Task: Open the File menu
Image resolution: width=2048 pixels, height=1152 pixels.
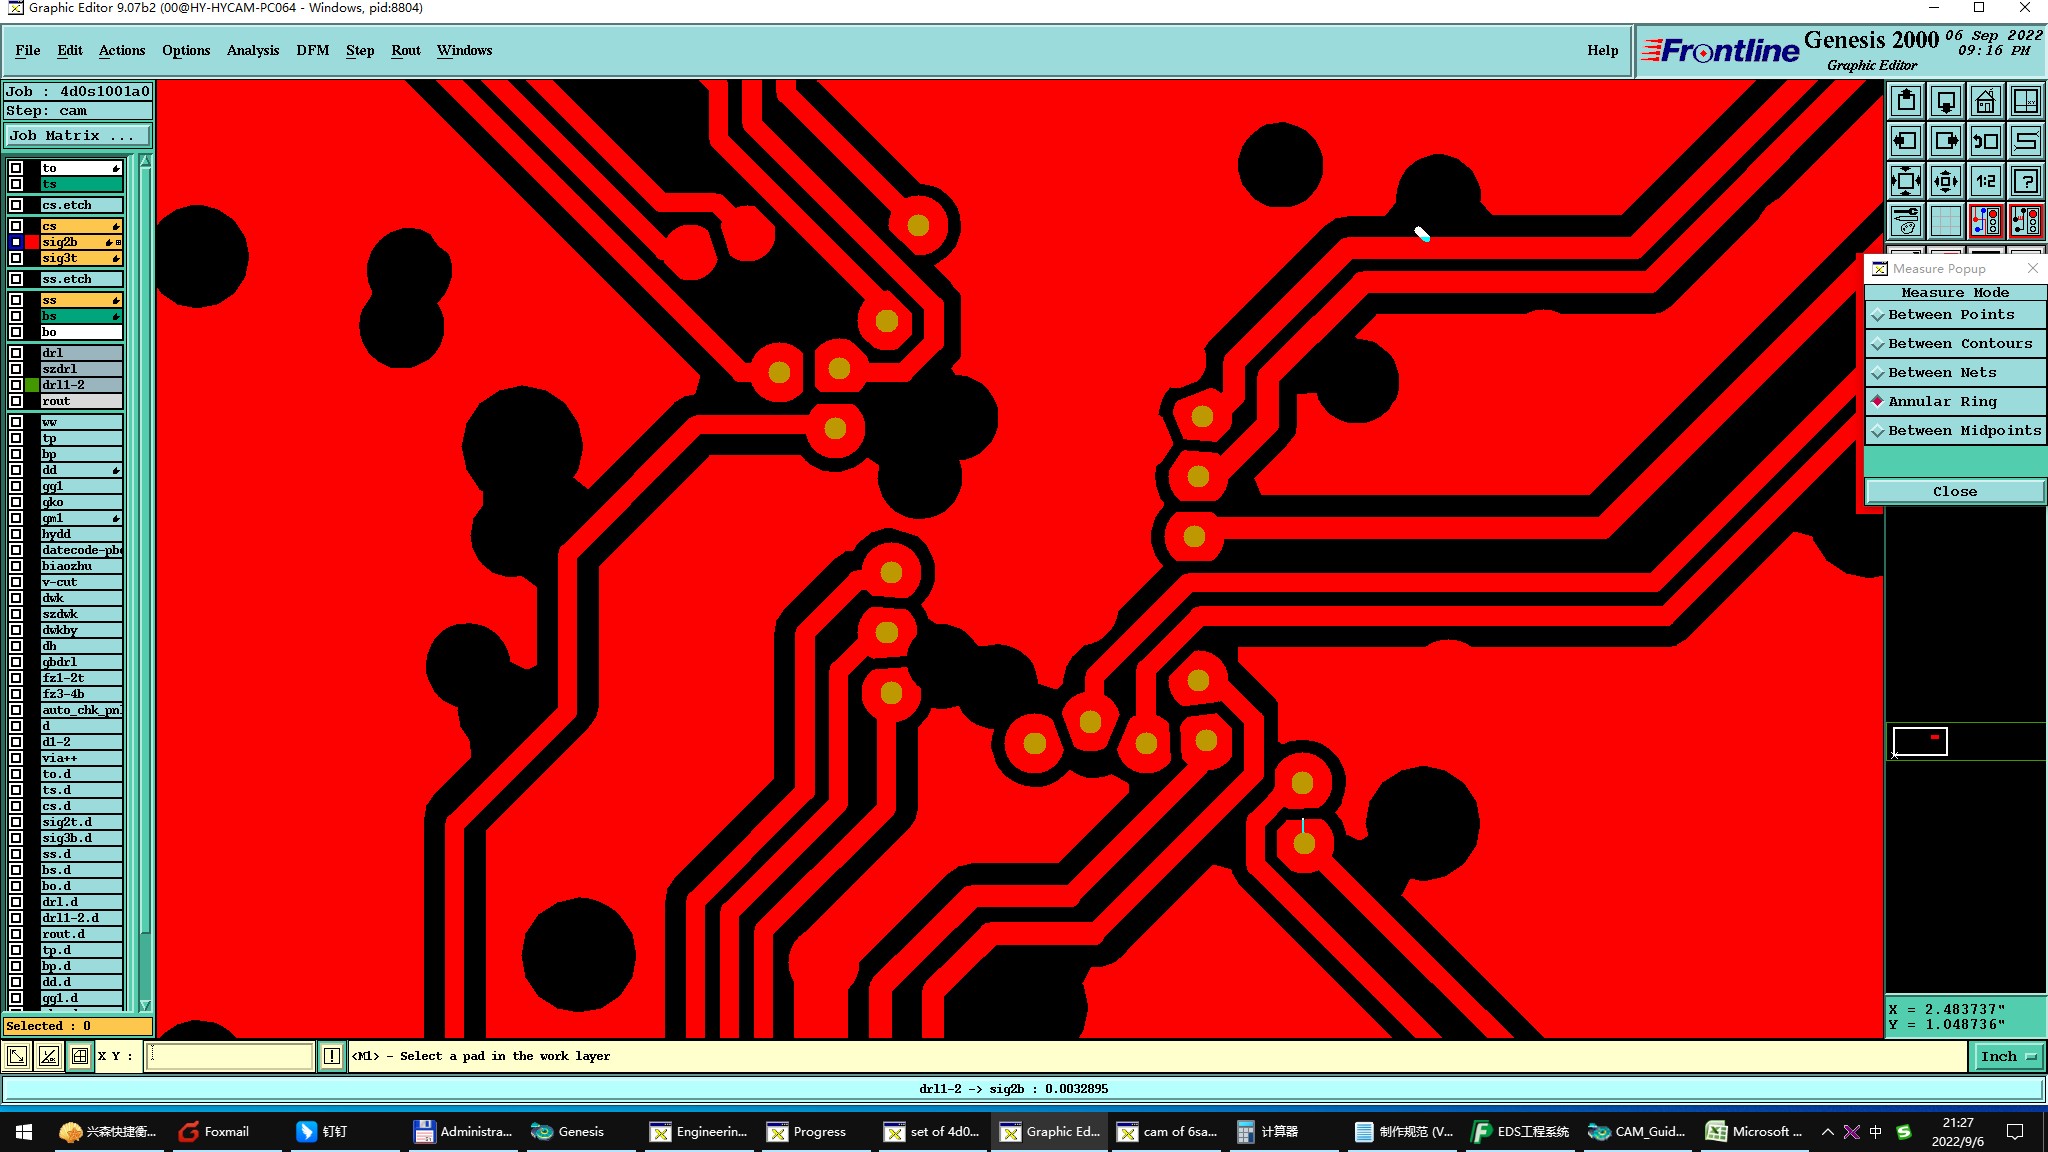Action: point(28,51)
